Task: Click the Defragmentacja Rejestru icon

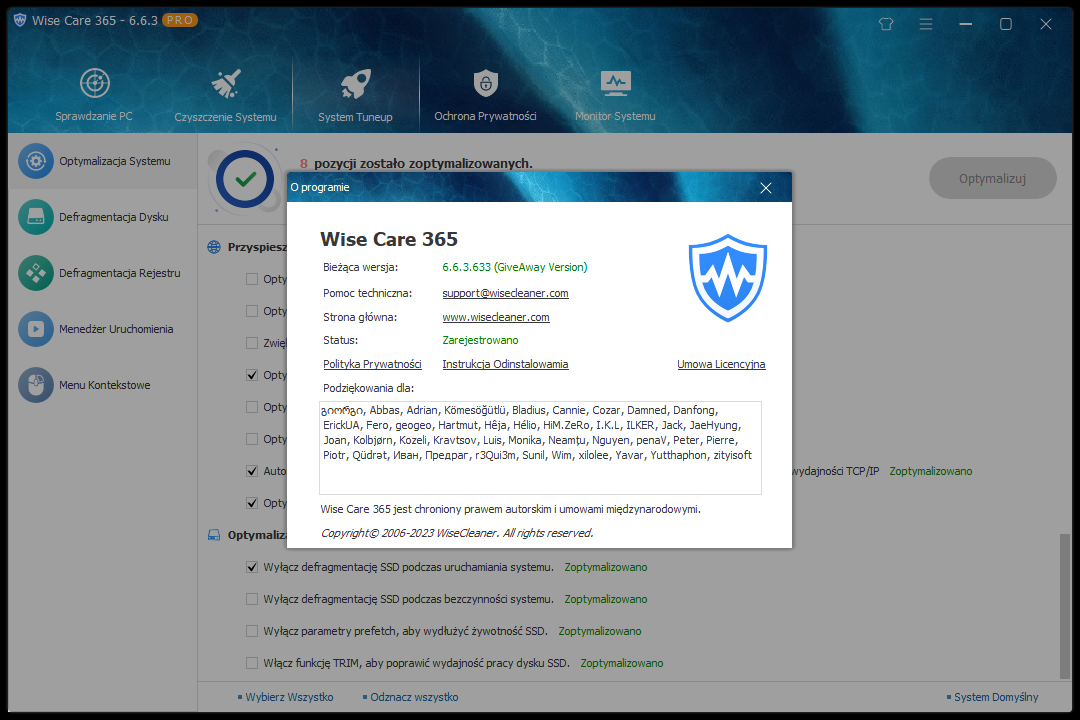Action: [x=36, y=273]
